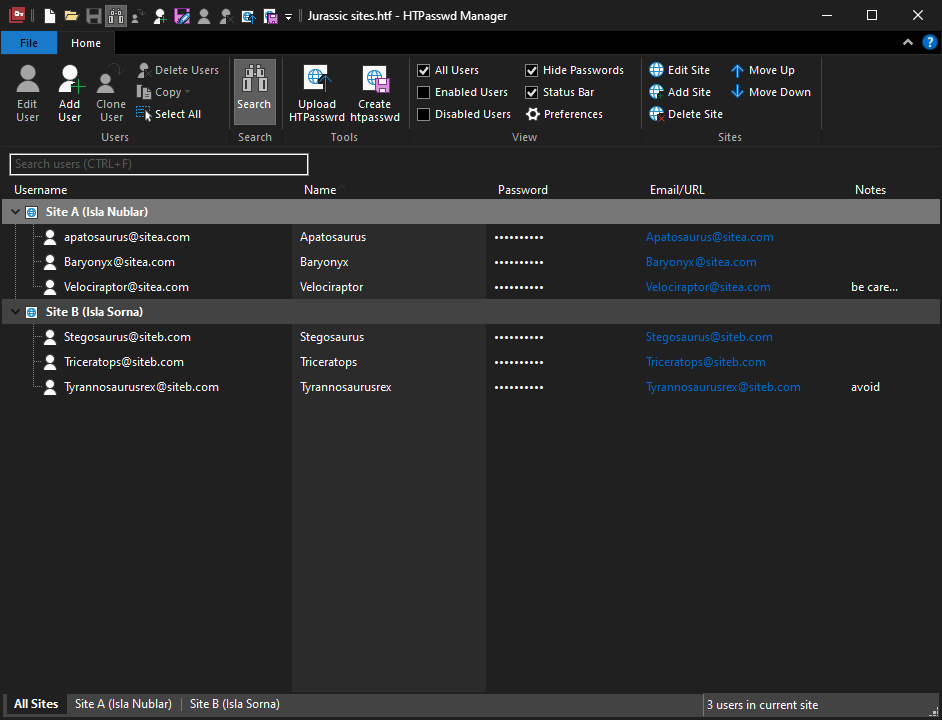Click Move Up arrow in Sites
Viewport: 942px width, 720px height.
coord(762,70)
